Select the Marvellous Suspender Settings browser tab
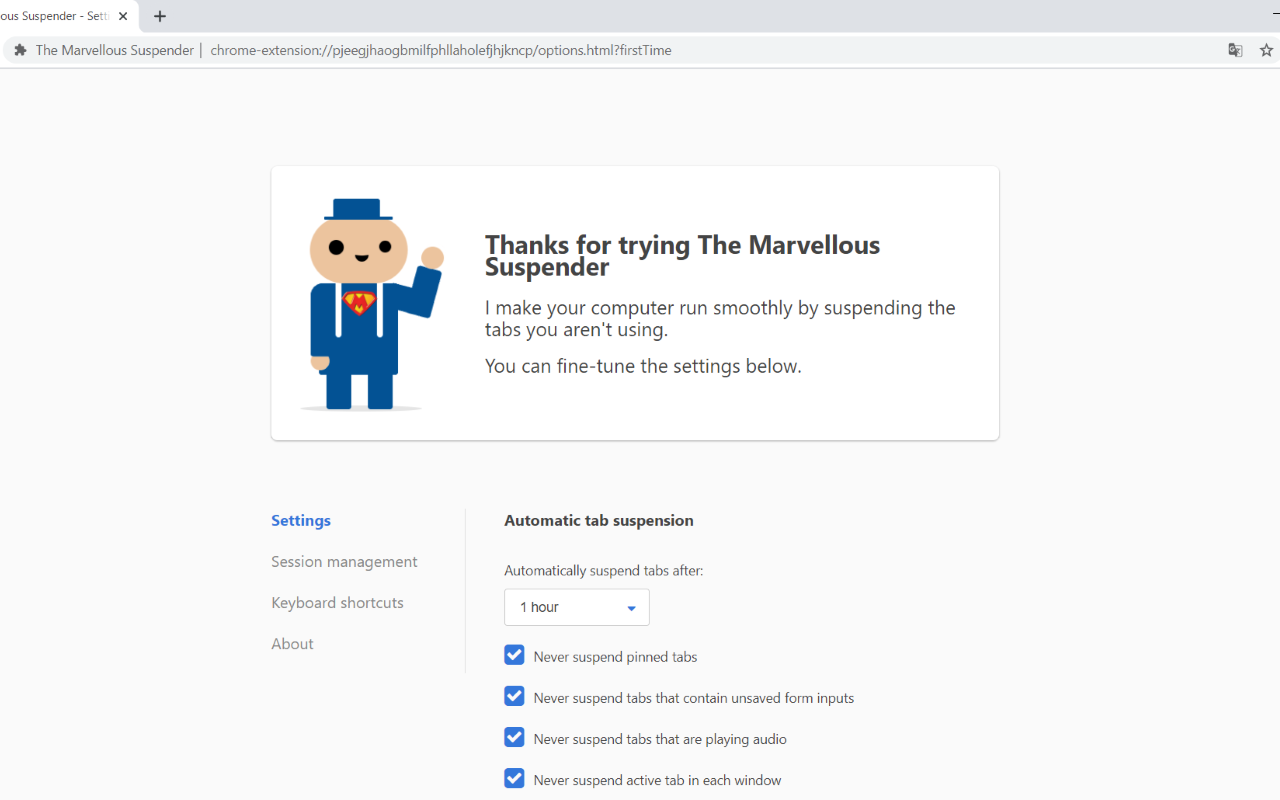This screenshot has width=1280, height=800. (60, 16)
